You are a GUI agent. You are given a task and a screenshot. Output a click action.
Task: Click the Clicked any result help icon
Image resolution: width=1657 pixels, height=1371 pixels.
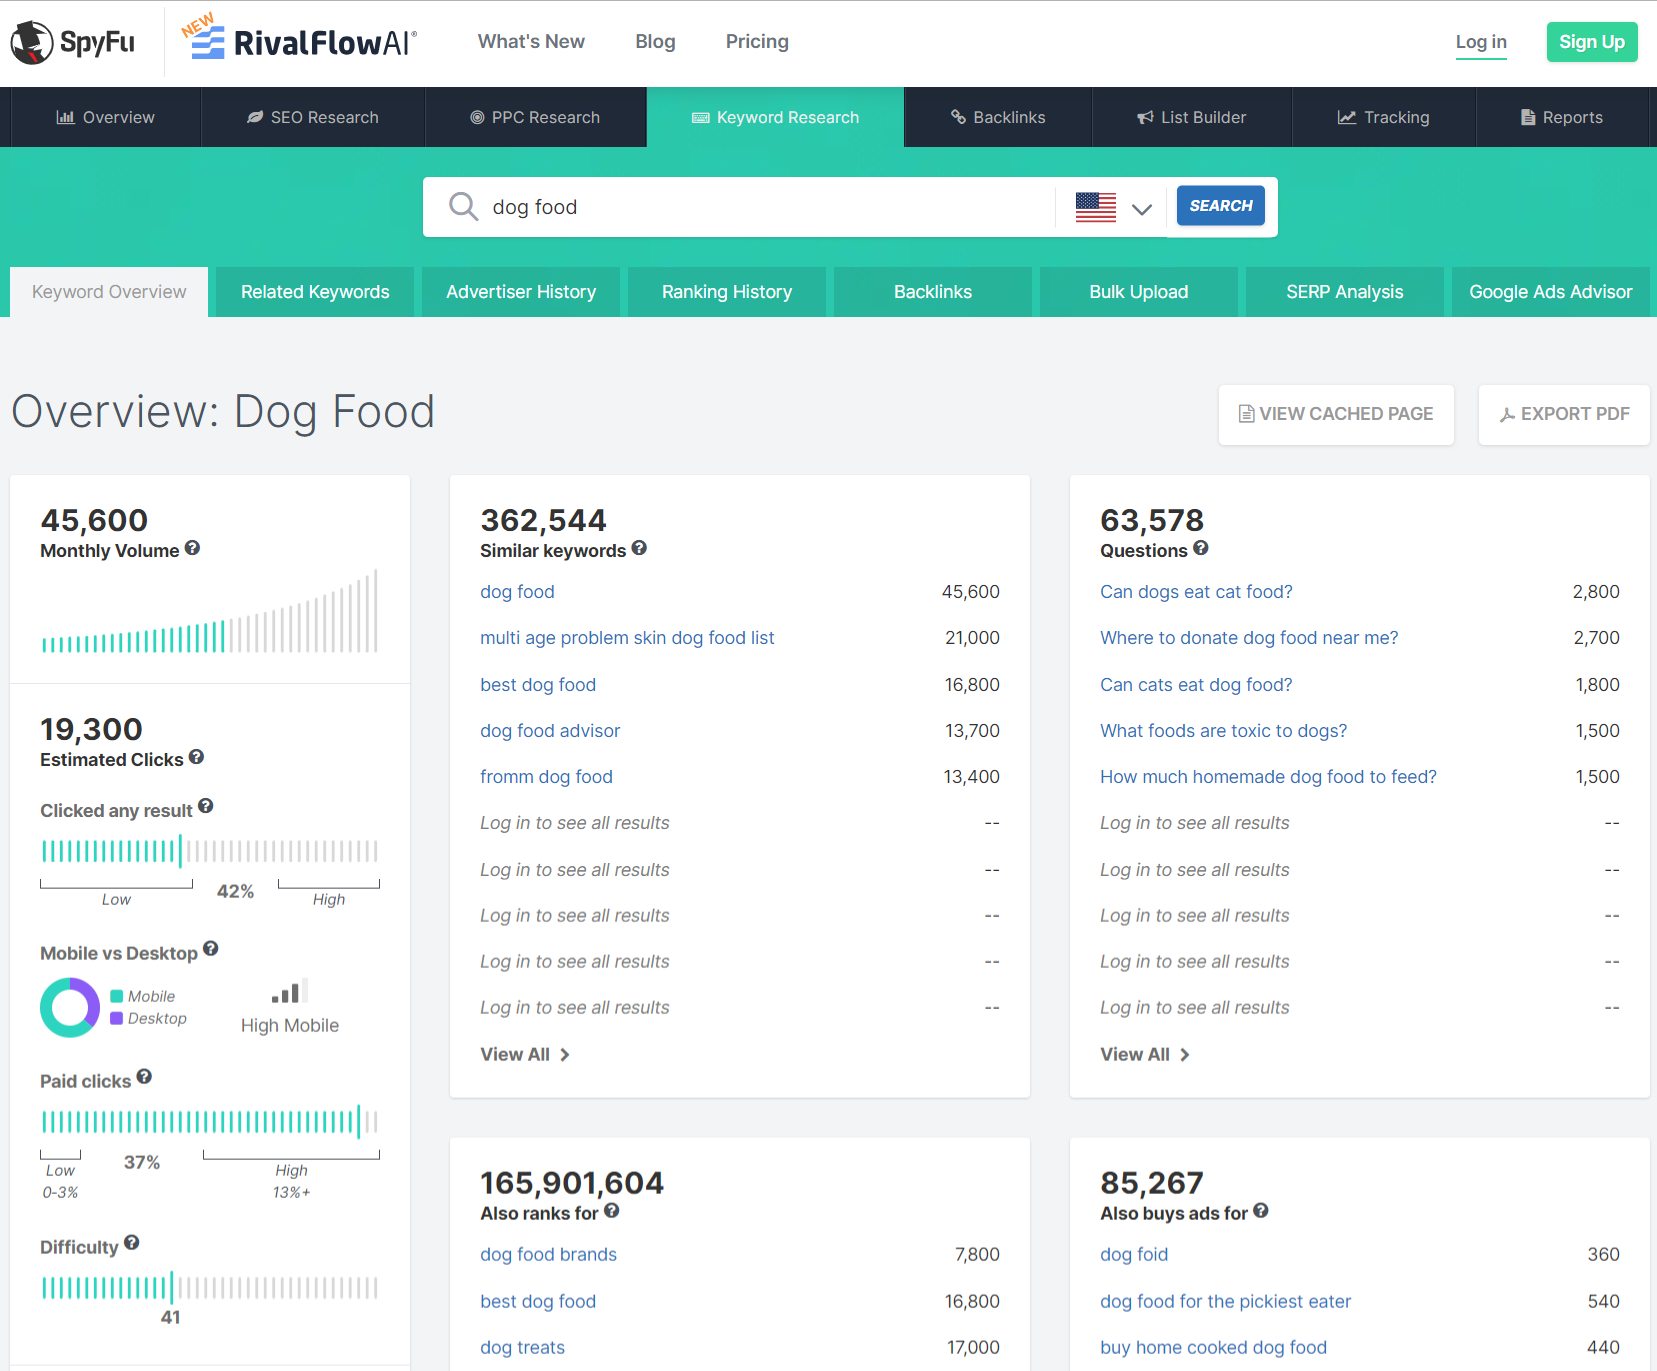[205, 806]
